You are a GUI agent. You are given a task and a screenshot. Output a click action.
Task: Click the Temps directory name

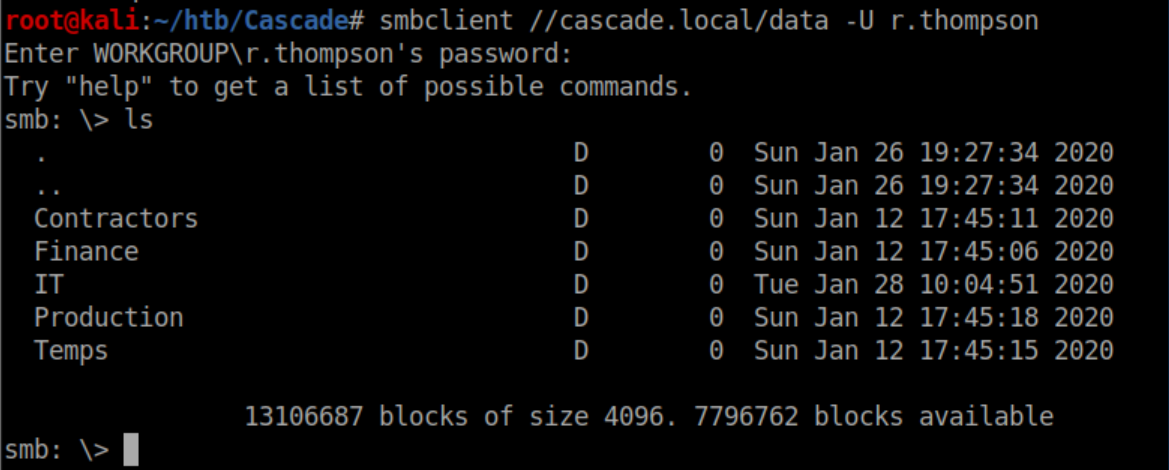(x=71, y=351)
